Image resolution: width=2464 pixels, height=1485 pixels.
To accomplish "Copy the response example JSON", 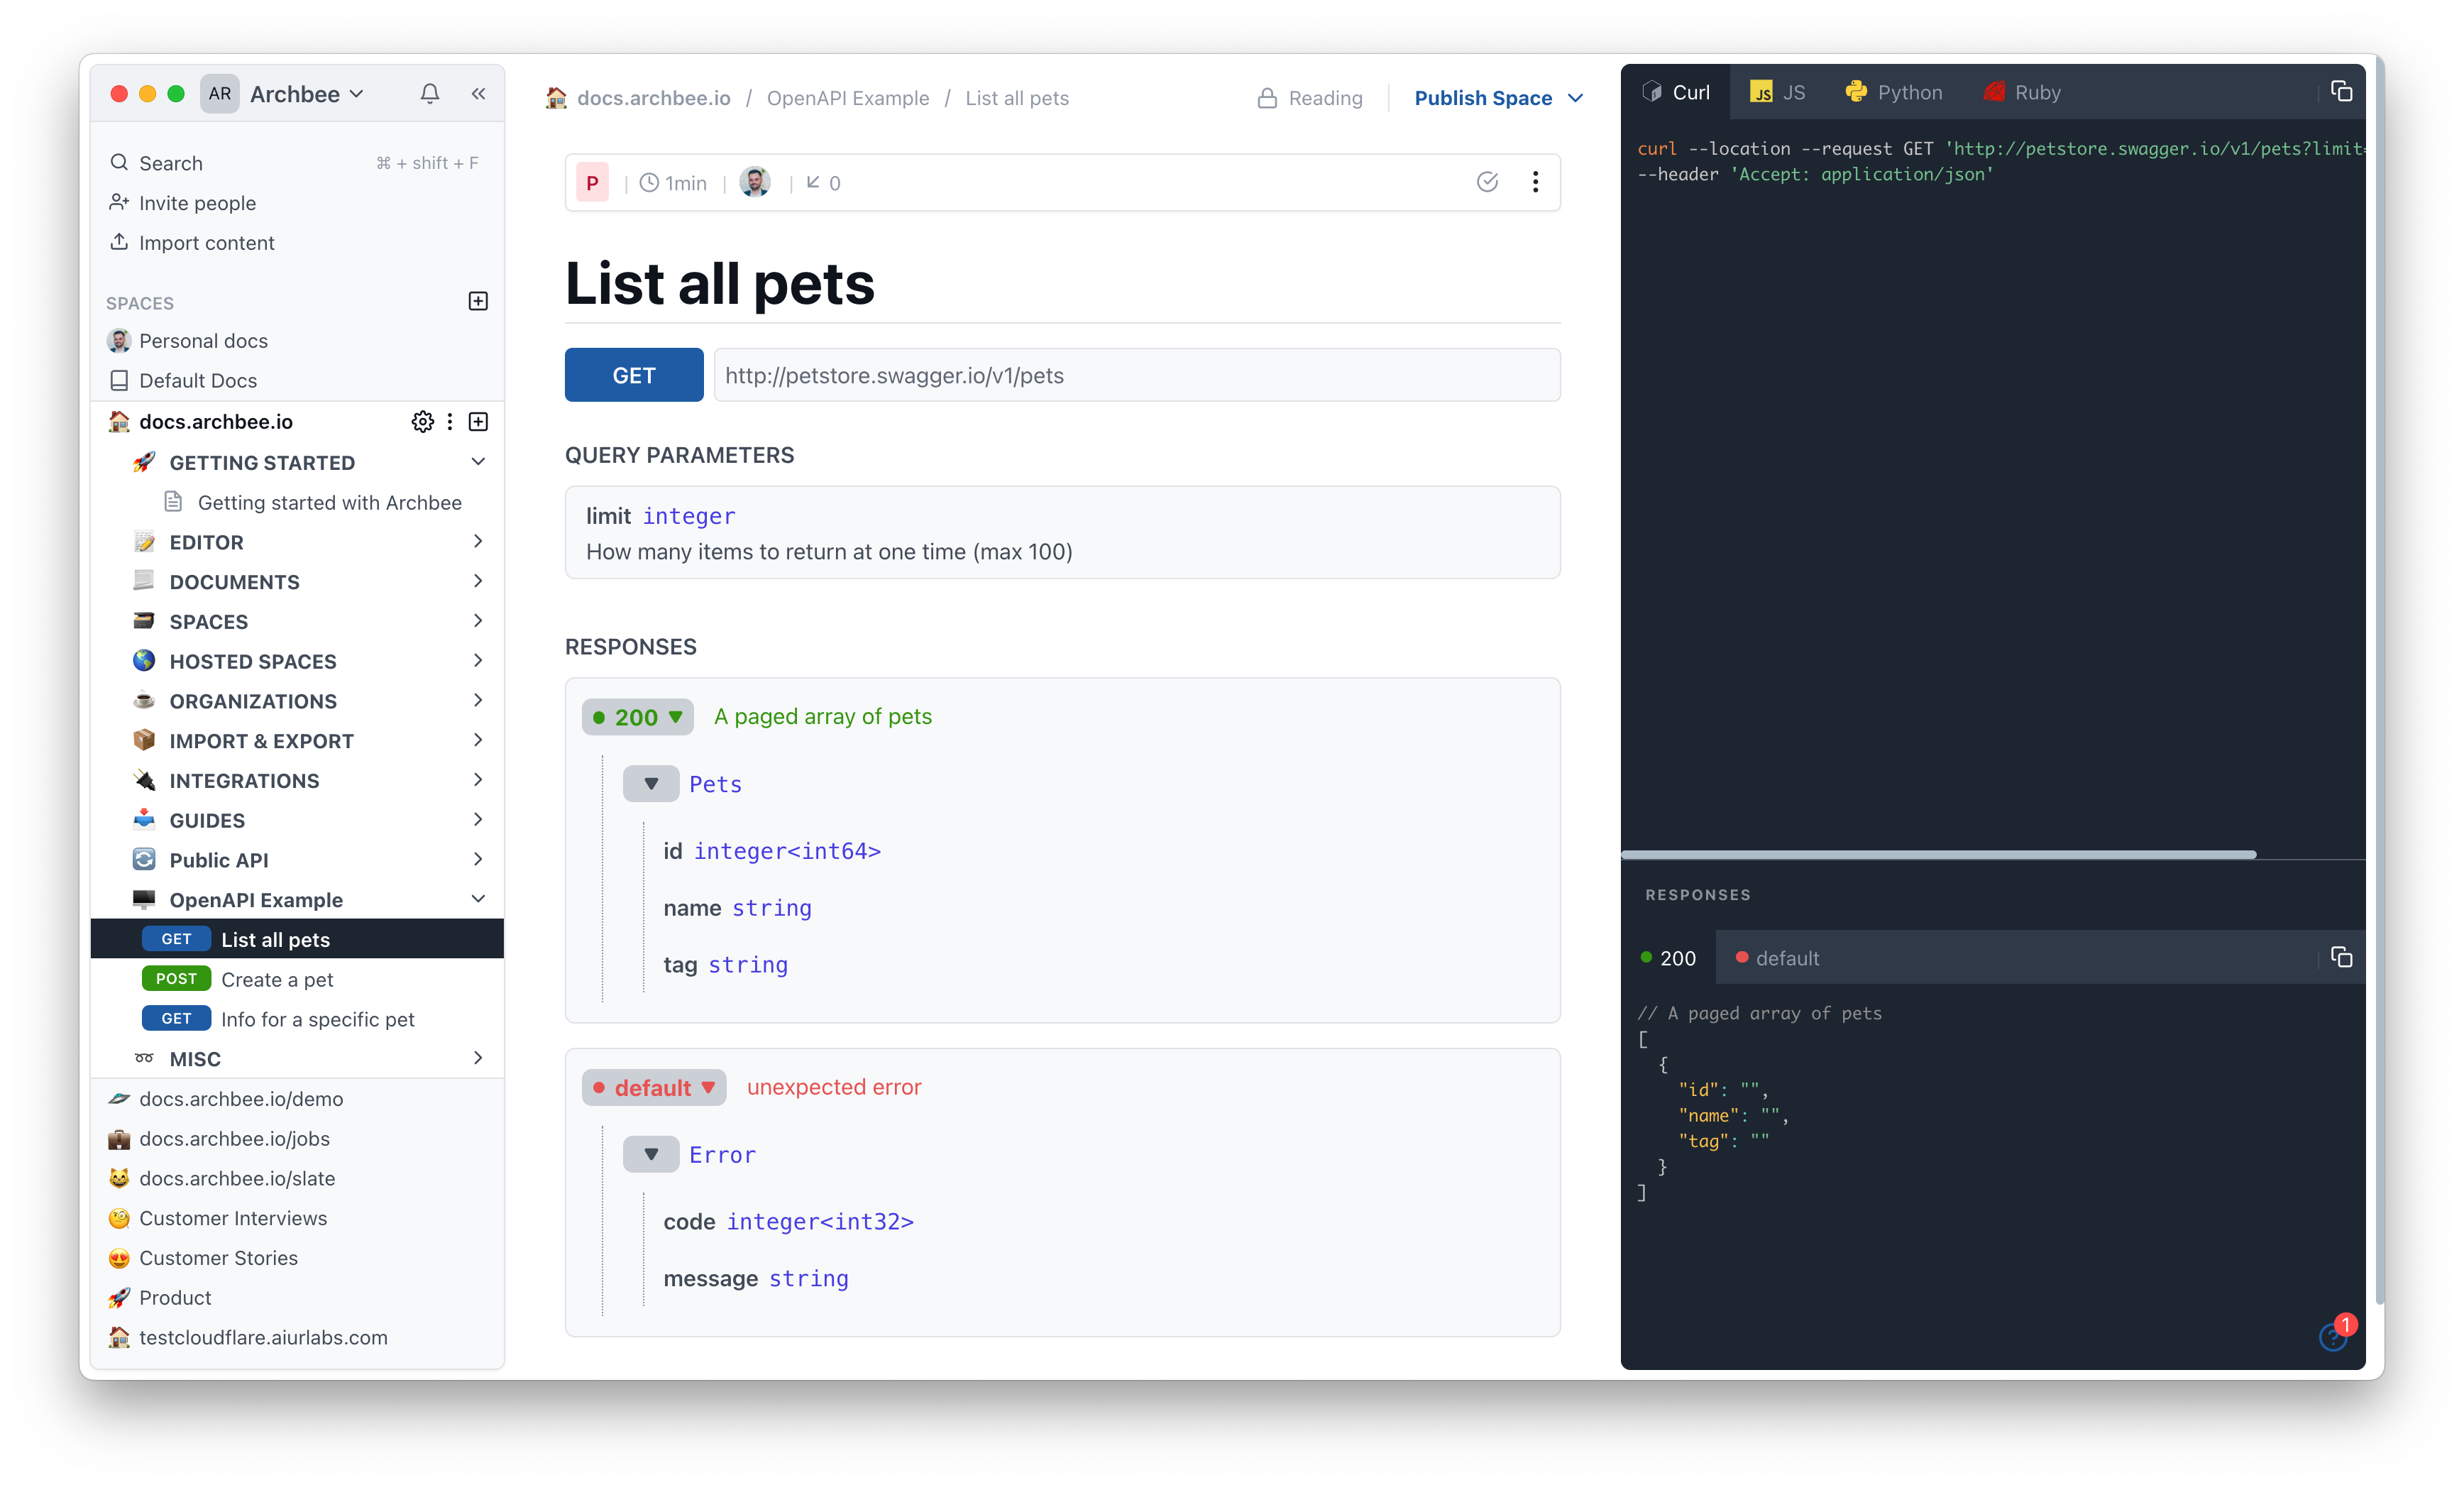I will (2341, 958).
